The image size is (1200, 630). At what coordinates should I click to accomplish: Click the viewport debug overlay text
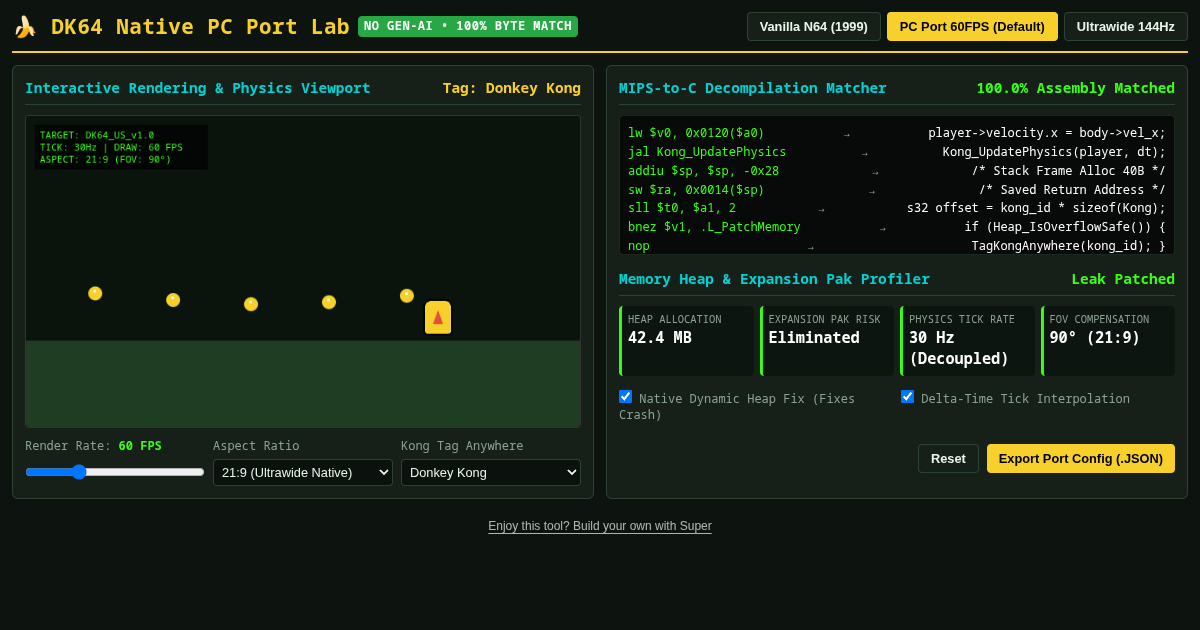(x=121, y=147)
